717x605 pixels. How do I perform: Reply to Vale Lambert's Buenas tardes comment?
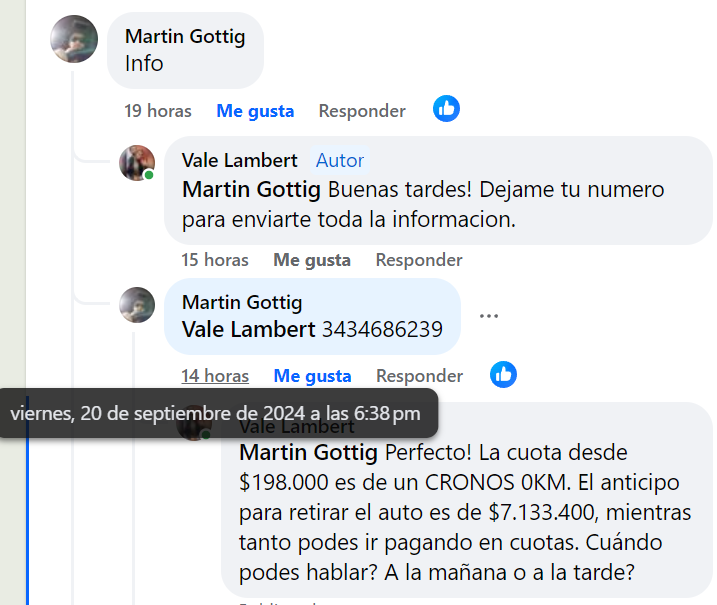point(419,260)
